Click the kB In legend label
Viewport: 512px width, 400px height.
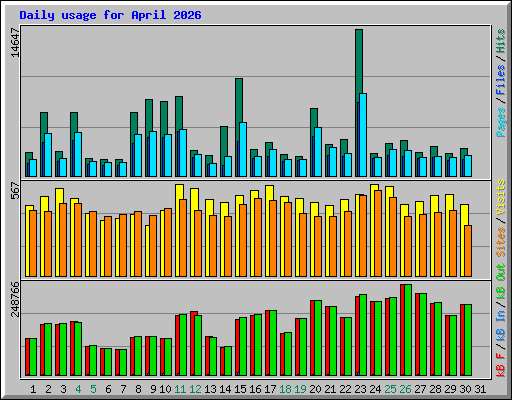click(x=501, y=325)
